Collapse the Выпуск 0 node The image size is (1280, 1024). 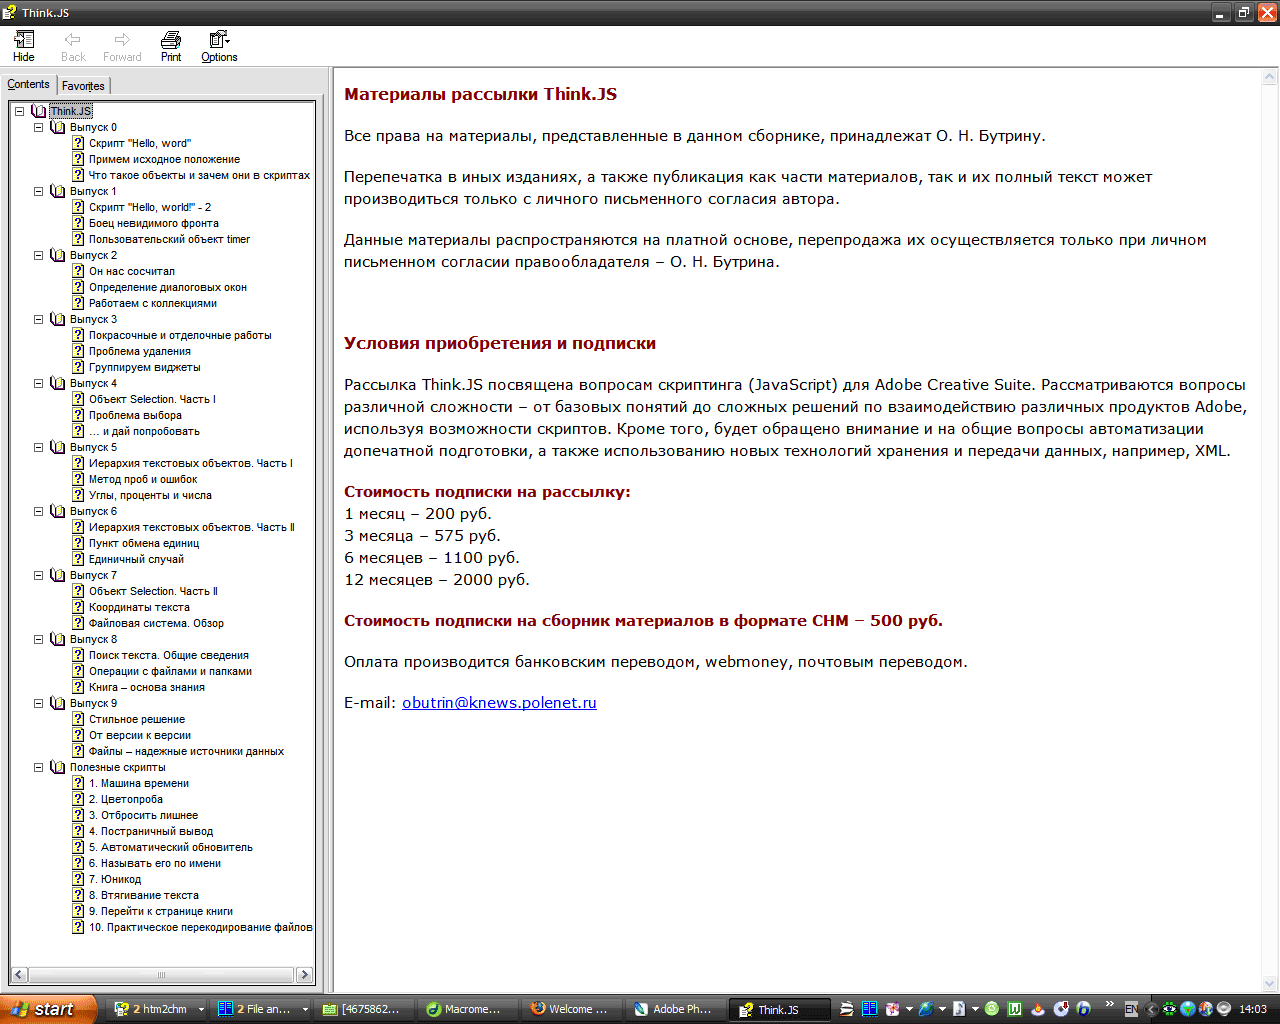click(39, 127)
